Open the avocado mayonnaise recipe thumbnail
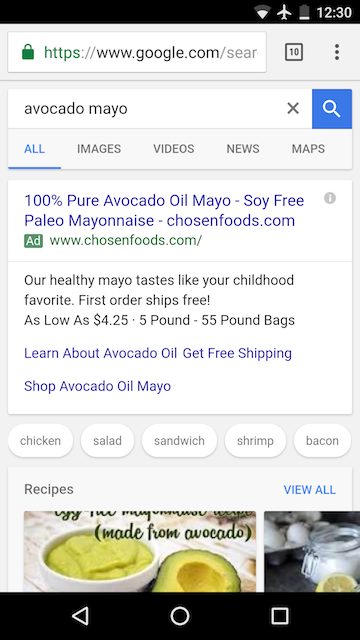The width and height of the screenshot is (360, 640). 140,551
